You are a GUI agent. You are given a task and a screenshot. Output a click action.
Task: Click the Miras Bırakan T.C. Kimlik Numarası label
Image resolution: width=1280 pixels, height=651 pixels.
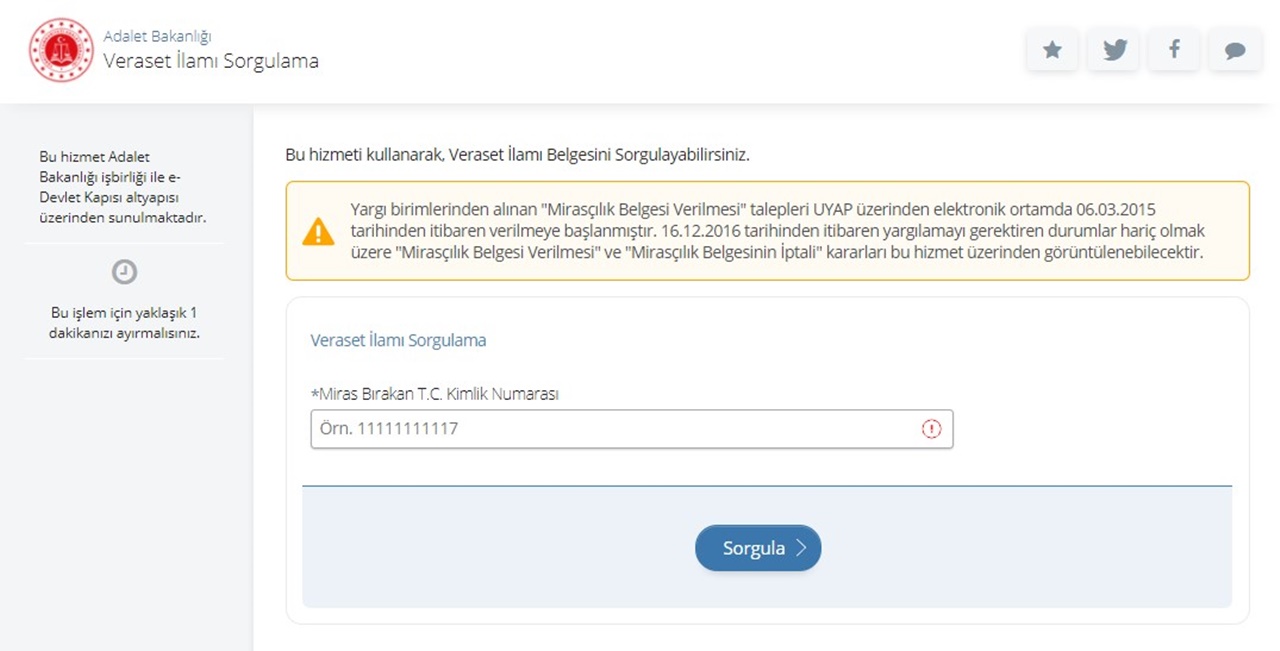tap(434, 394)
